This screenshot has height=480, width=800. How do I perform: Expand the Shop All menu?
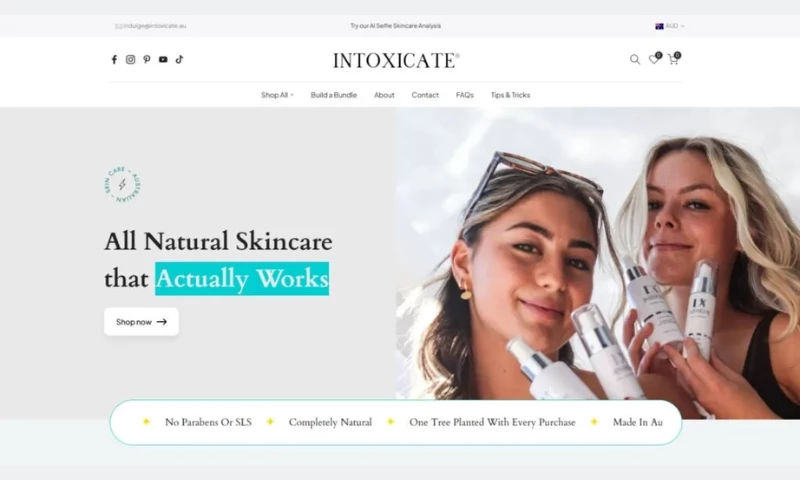click(277, 95)
